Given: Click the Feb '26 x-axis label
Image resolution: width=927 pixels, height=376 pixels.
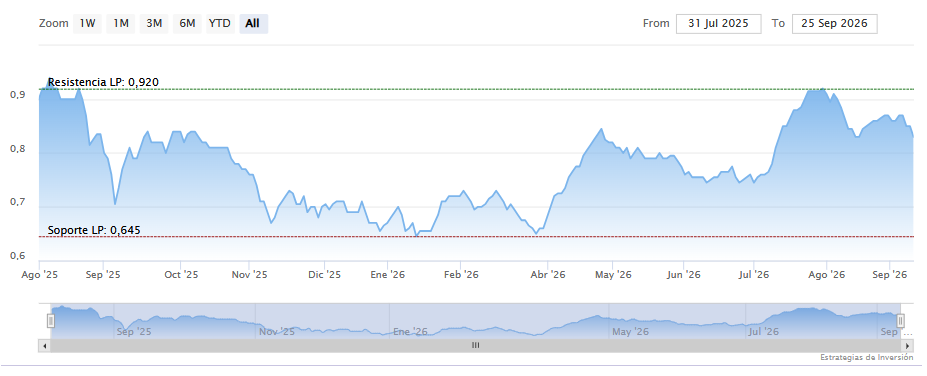Looking at the screenshot, I should [x=461, y=275].
